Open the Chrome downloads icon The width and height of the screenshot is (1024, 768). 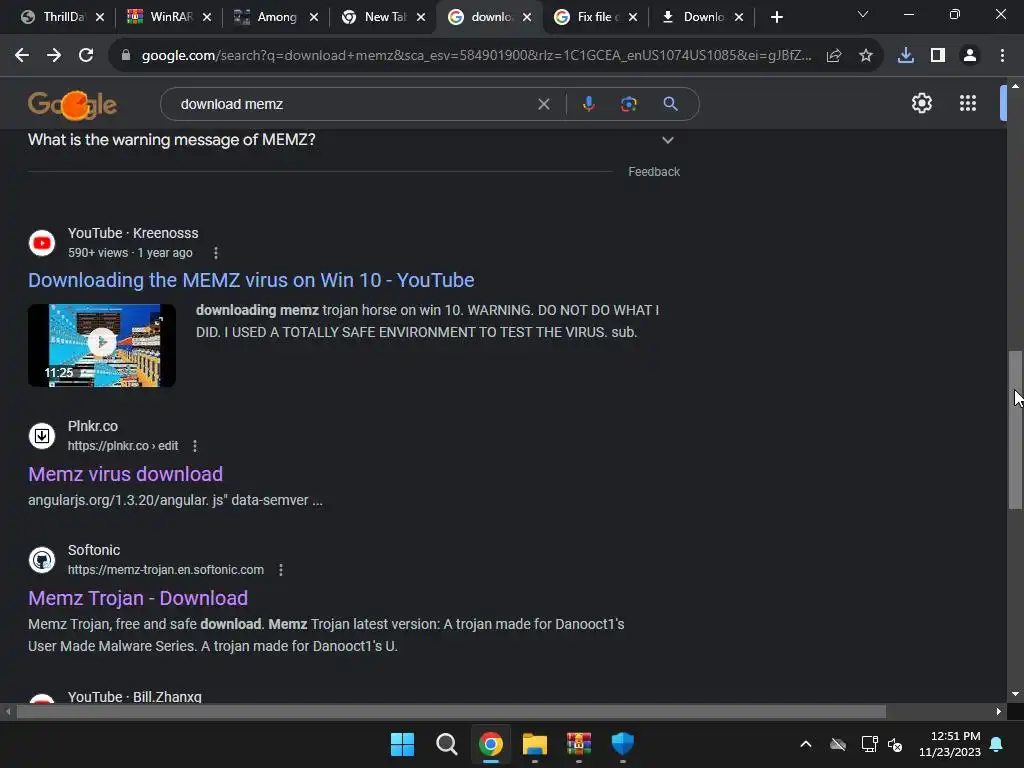click(906, 56)
